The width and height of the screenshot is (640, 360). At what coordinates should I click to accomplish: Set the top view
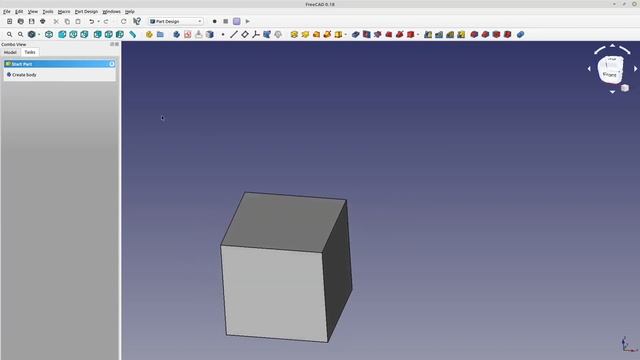pyautogui.click(x=73, y=35)
